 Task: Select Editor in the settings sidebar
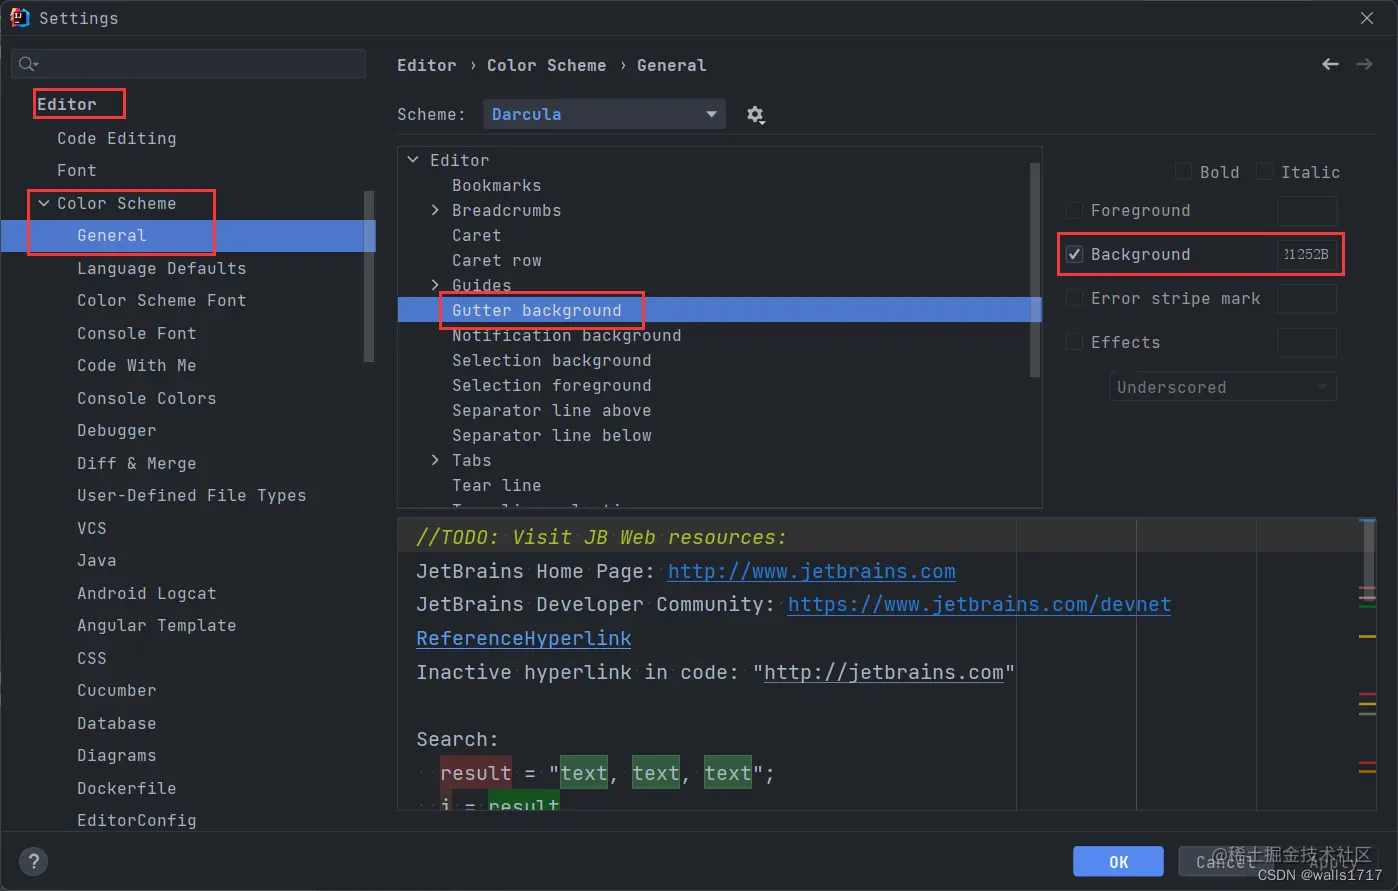[x=67, y=104]
